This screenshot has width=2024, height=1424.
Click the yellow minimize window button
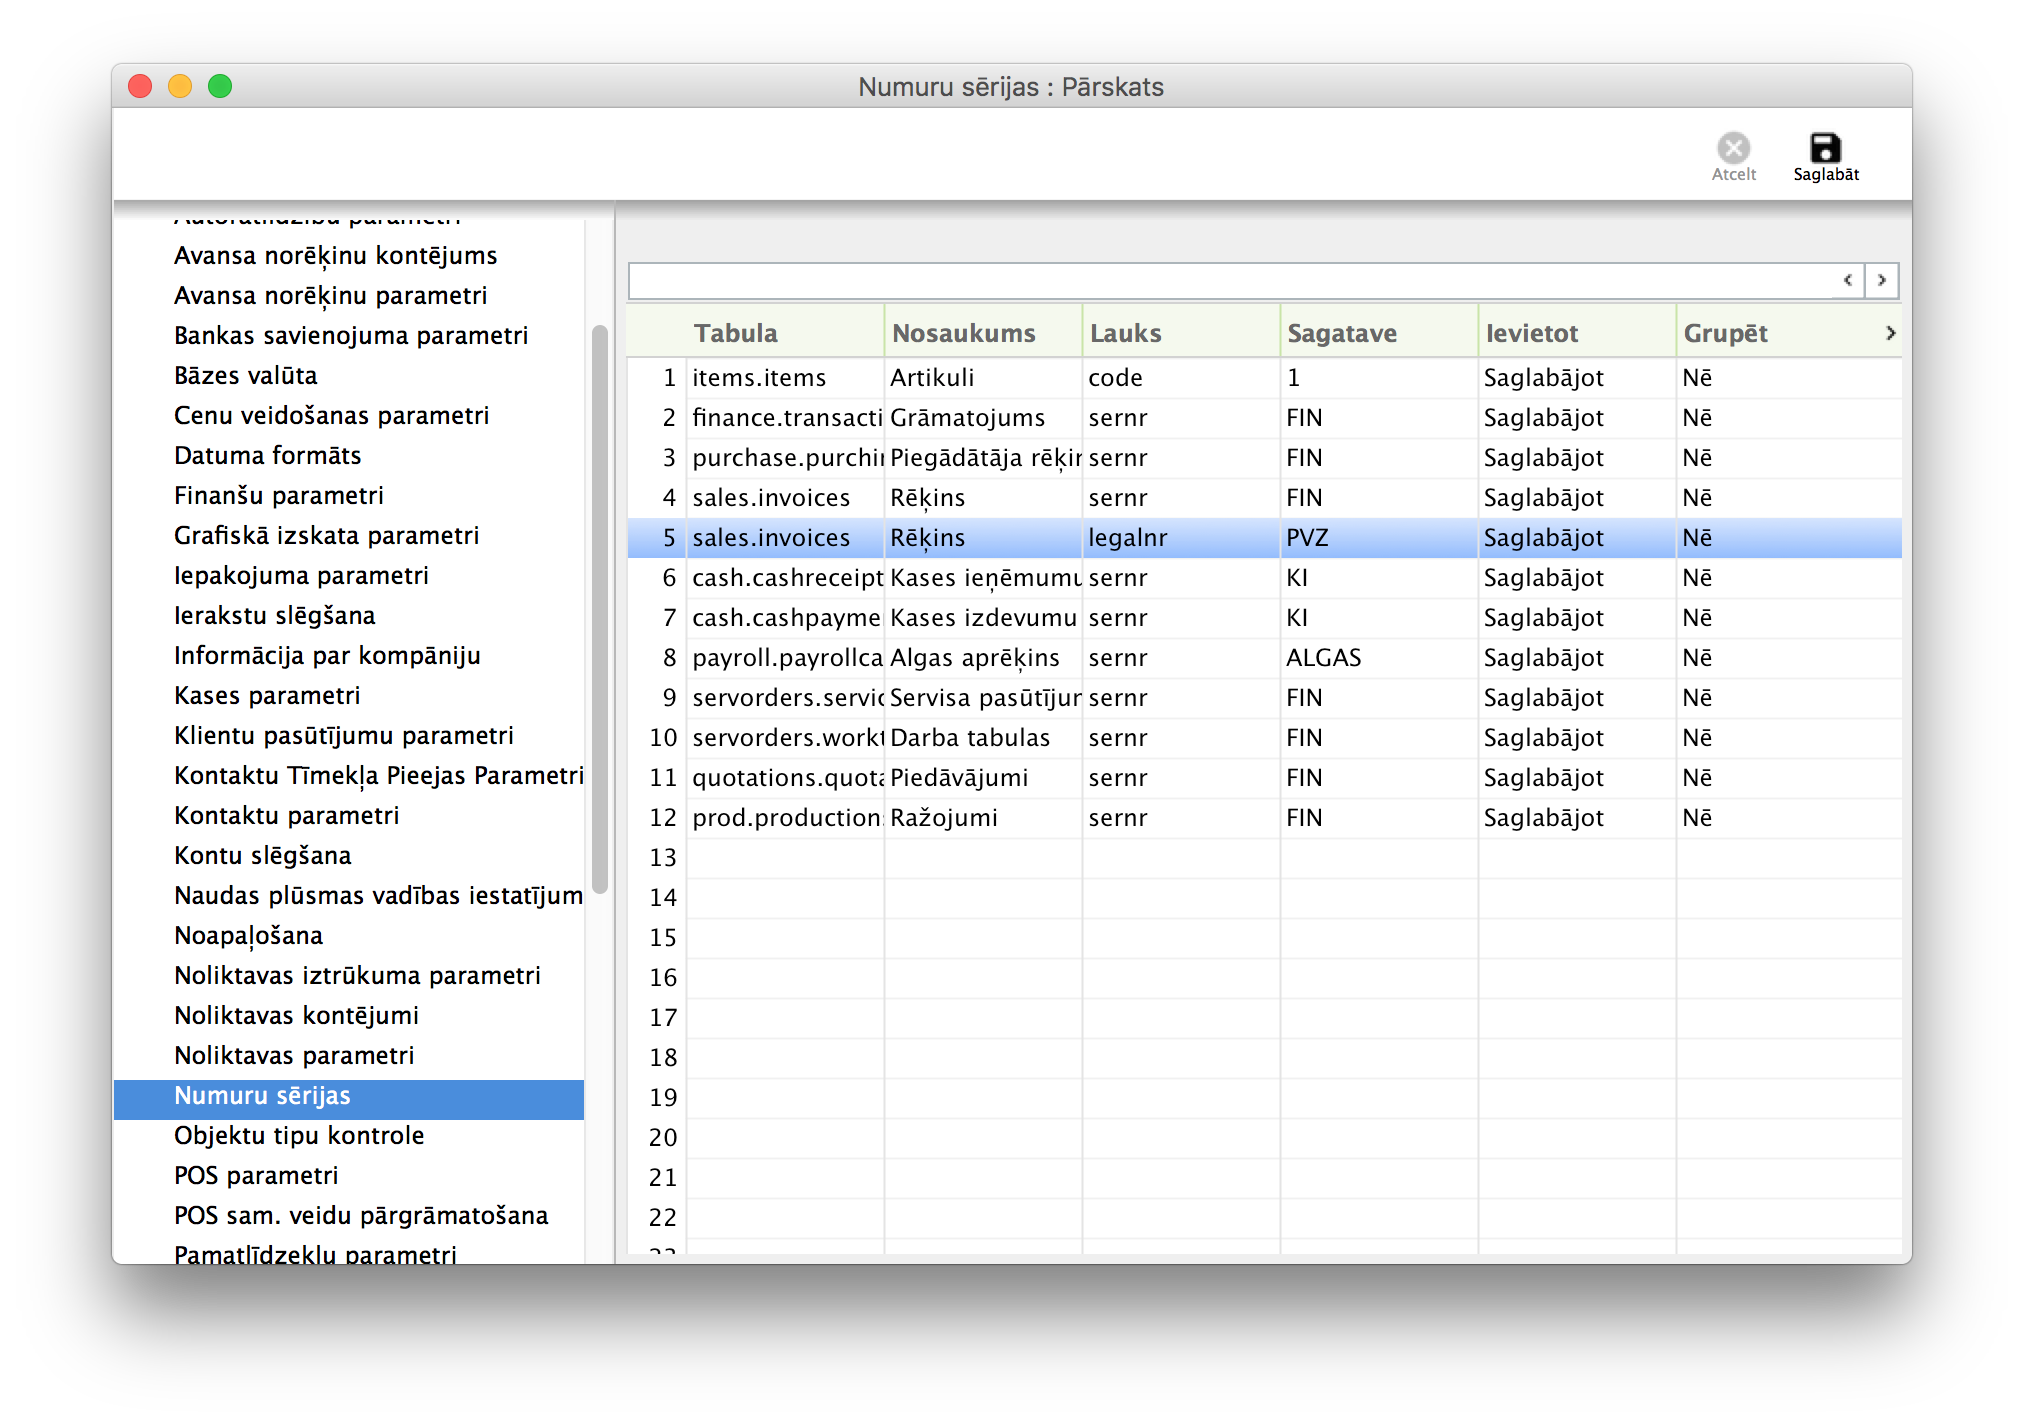coord(180,87)
